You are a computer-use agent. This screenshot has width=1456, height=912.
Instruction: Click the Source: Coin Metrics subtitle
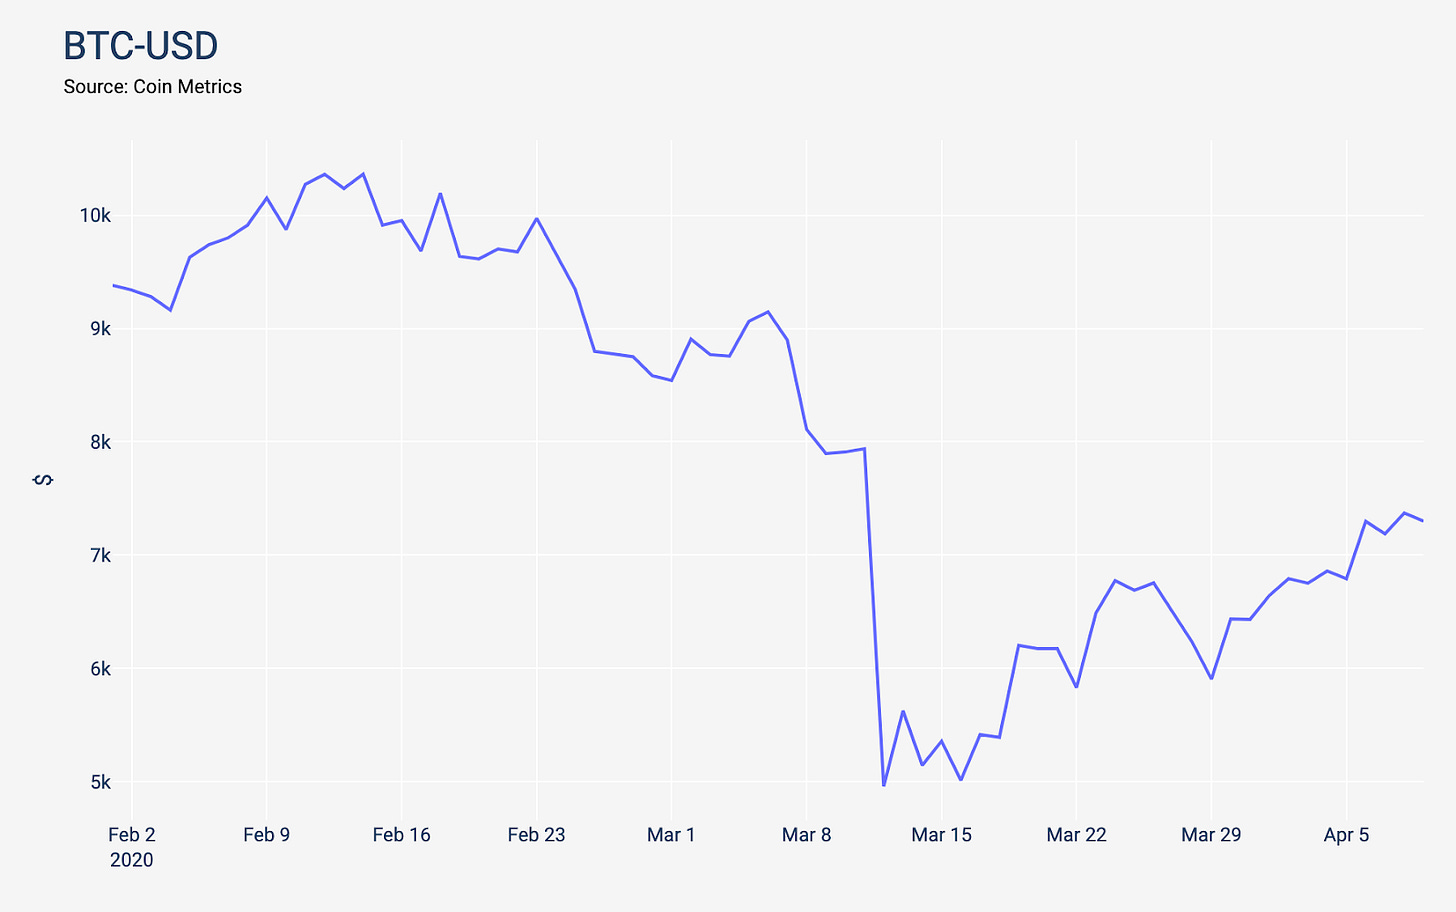click(153, 87)
